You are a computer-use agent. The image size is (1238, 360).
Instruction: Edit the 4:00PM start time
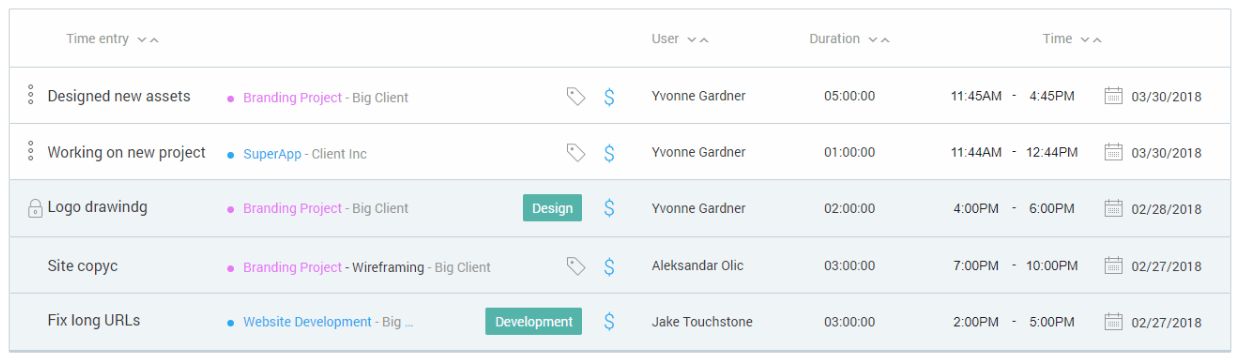pyautogui.click(x=976, y=208)
